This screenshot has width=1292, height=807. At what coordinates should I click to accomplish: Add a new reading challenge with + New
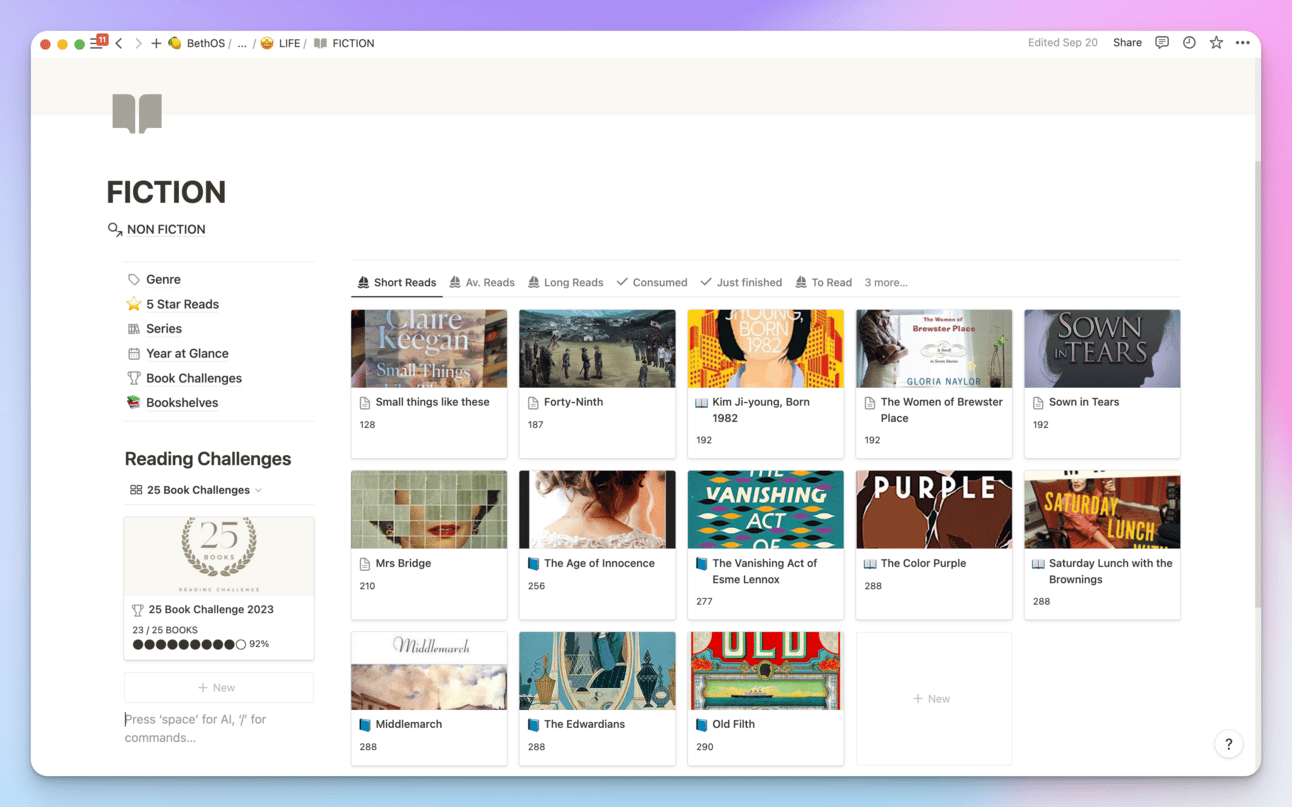click(x=219, y=688)
